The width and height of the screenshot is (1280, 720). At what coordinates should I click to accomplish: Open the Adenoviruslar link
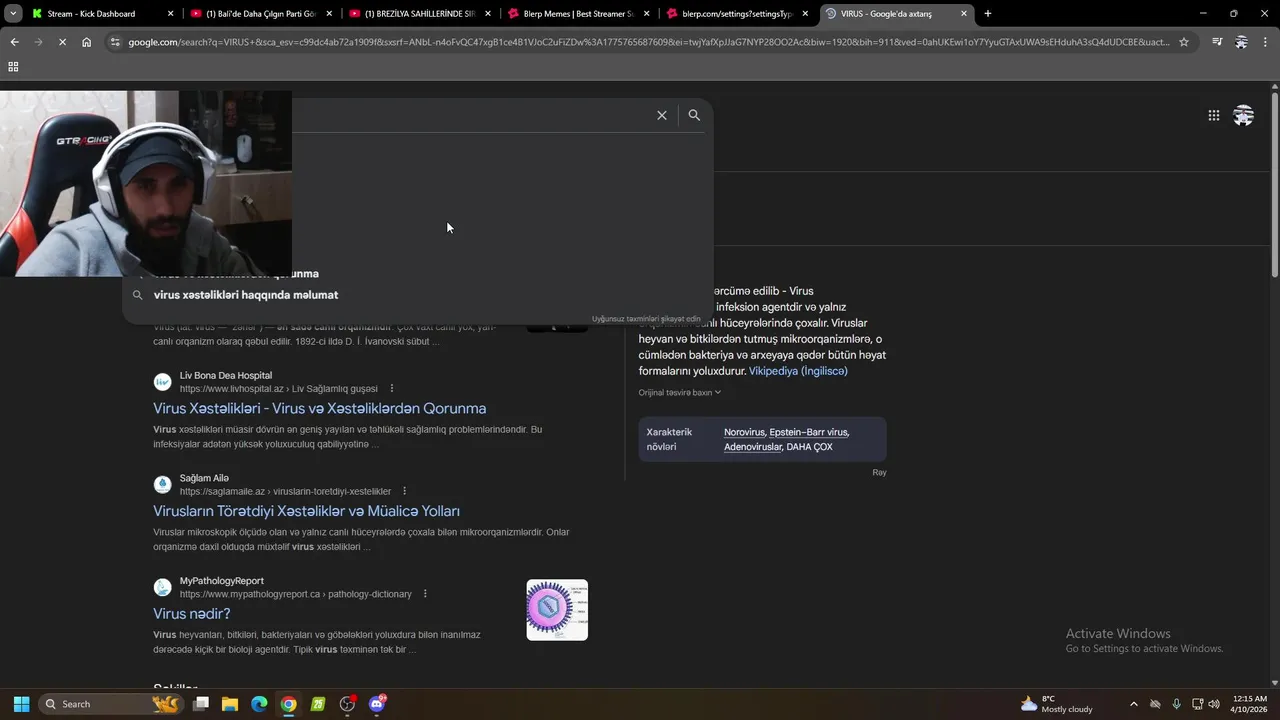coord(753,447)
